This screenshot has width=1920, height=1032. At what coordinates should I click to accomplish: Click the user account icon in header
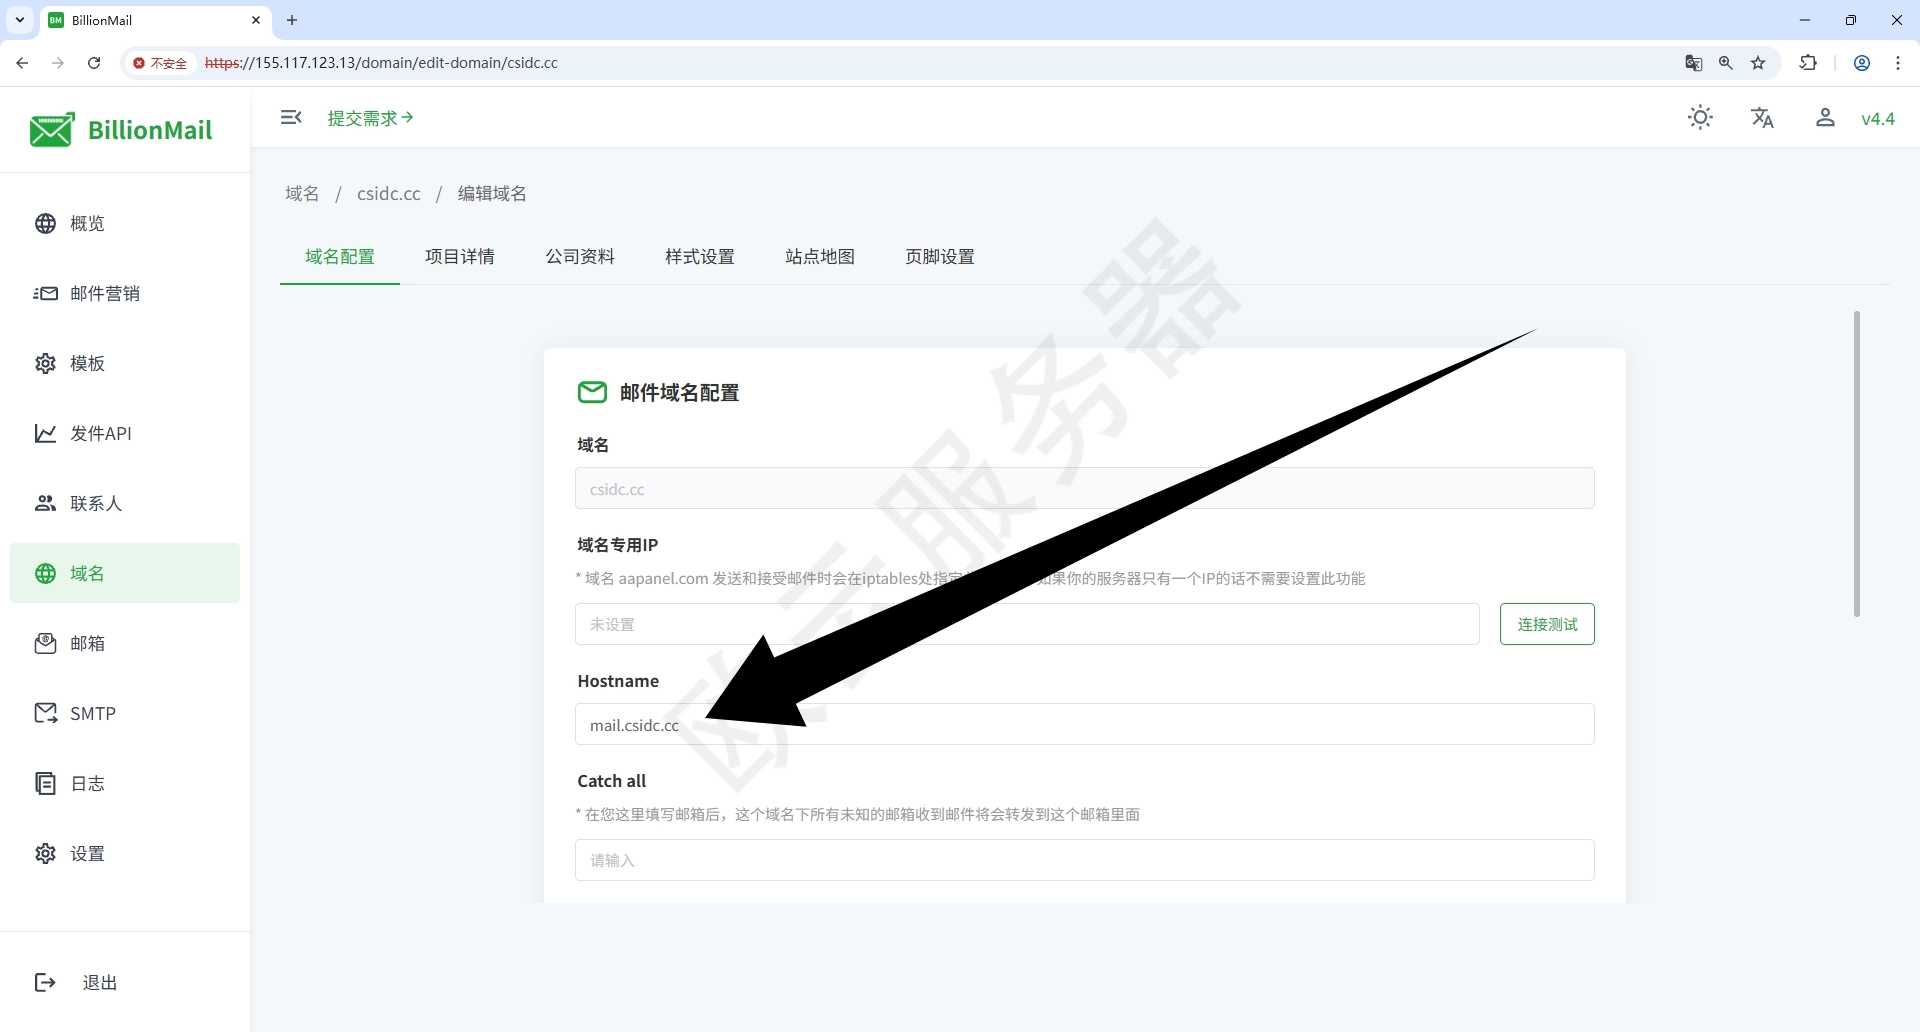[x=1825, y=118]
